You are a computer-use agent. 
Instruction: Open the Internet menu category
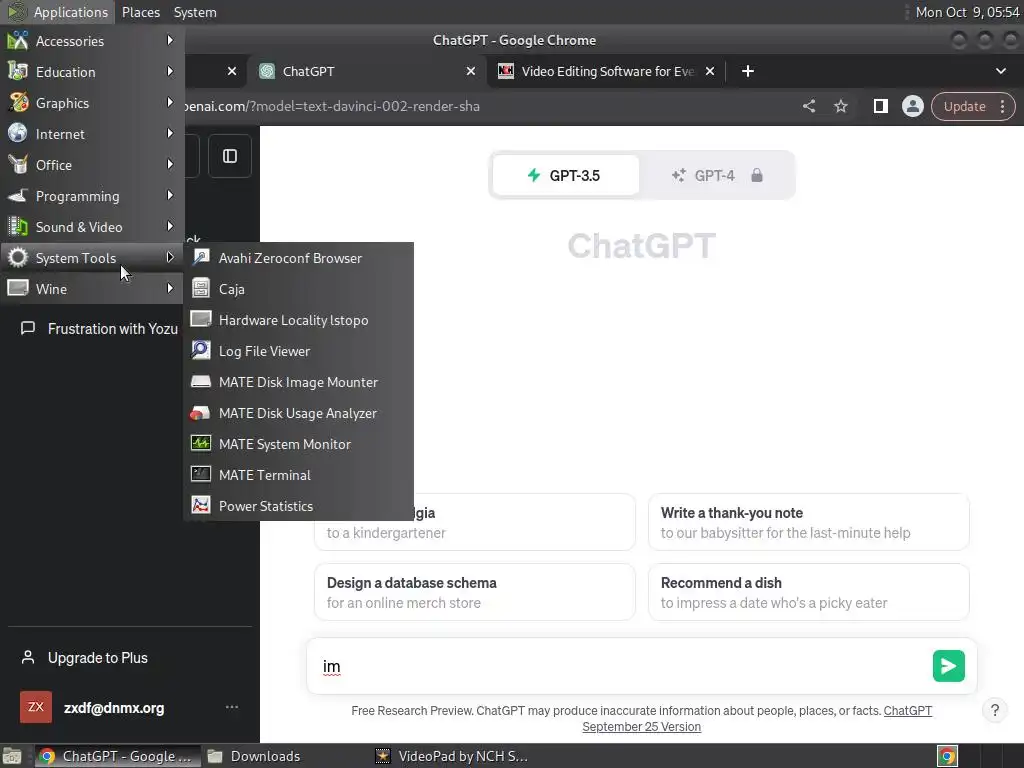[92, 134]
